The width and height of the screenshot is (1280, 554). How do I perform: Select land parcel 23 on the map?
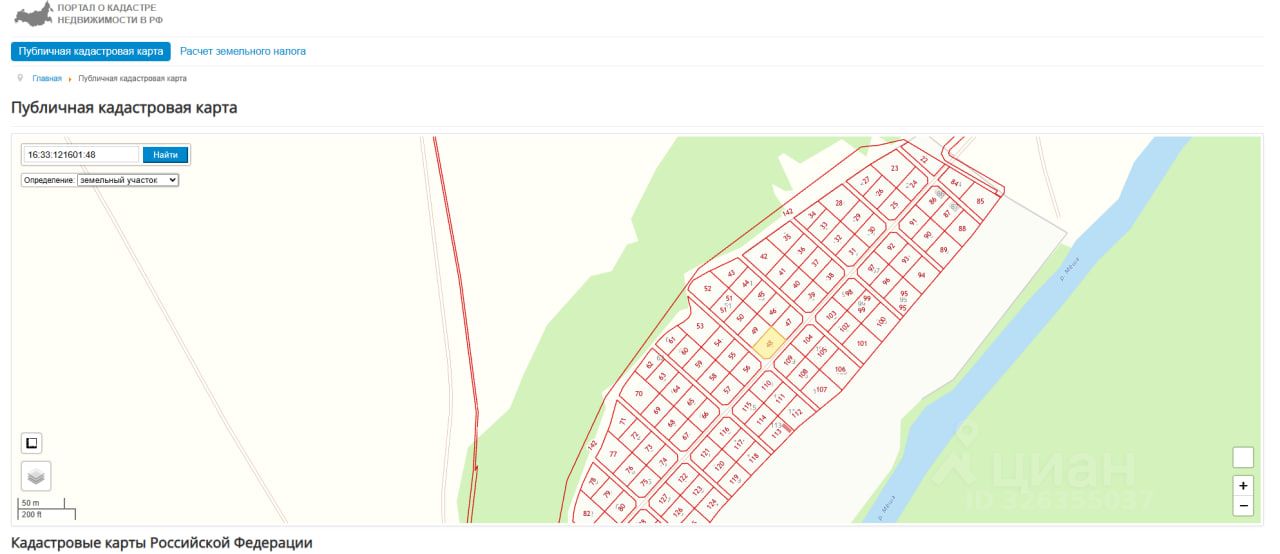point(894,168)
